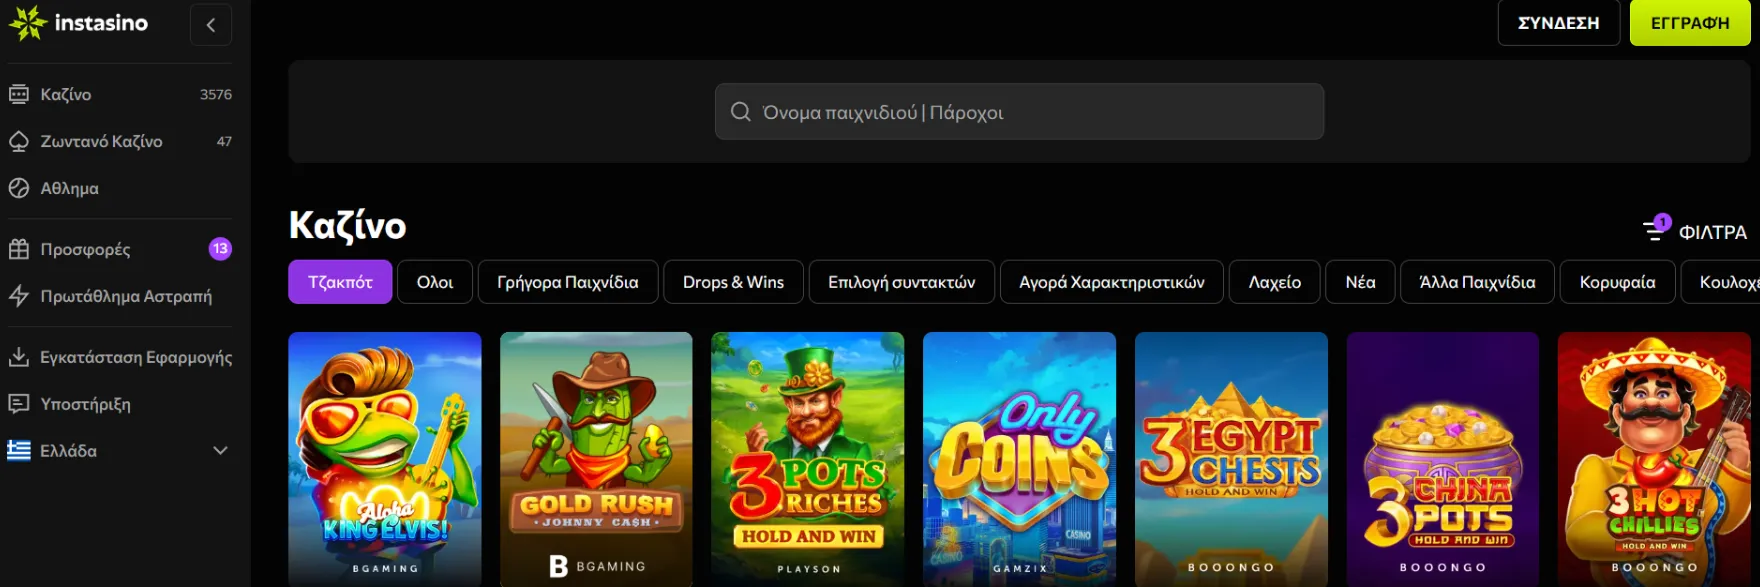Image resolution: width=1760 pixels, height=587 pixels.
Task: Select the Γρήγορα Παιχνίδια tab
Action: pos(568,282)
